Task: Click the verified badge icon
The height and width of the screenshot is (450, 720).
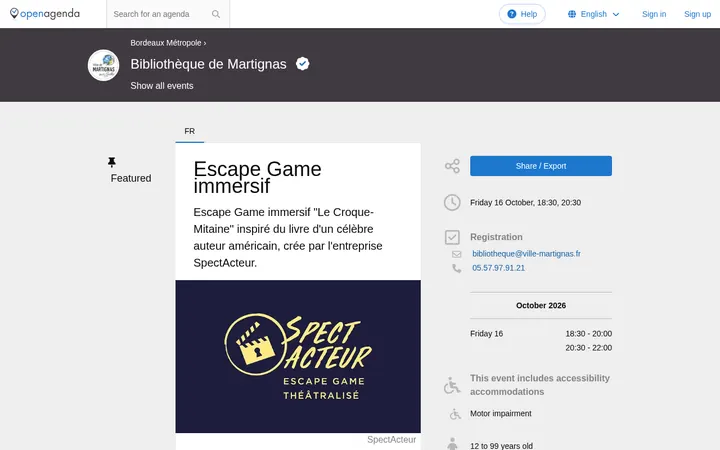Action: click(x=302, y=64)
